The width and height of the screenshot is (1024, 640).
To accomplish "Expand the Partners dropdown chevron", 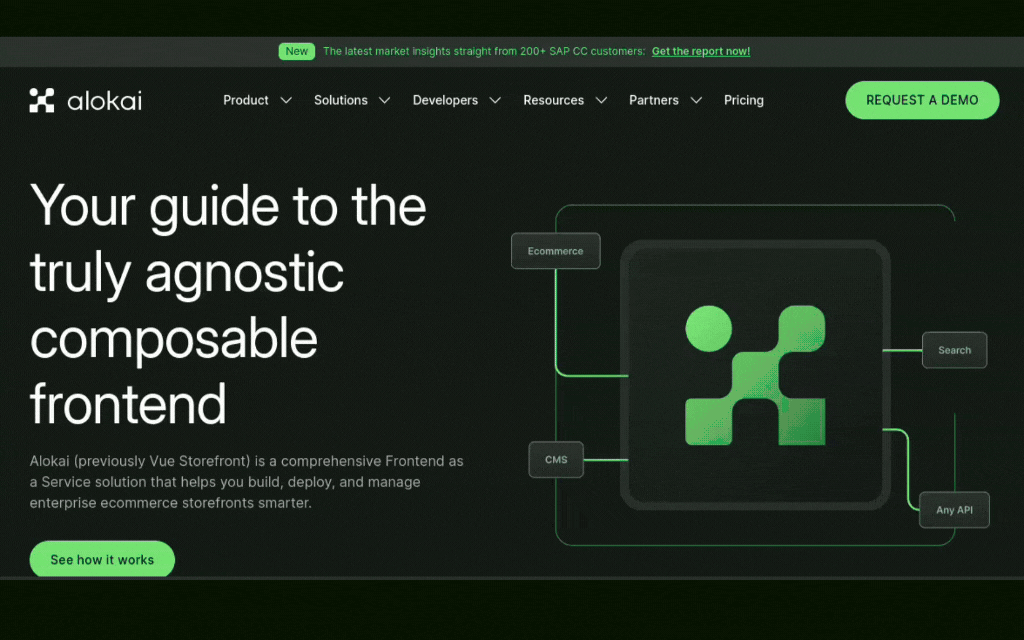I will tap(696, 100).
